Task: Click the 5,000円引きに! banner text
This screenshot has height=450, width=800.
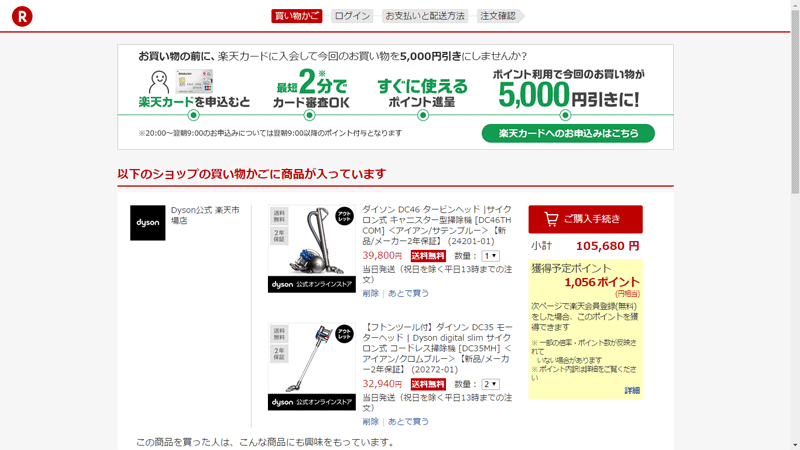Action: (568, 95)
